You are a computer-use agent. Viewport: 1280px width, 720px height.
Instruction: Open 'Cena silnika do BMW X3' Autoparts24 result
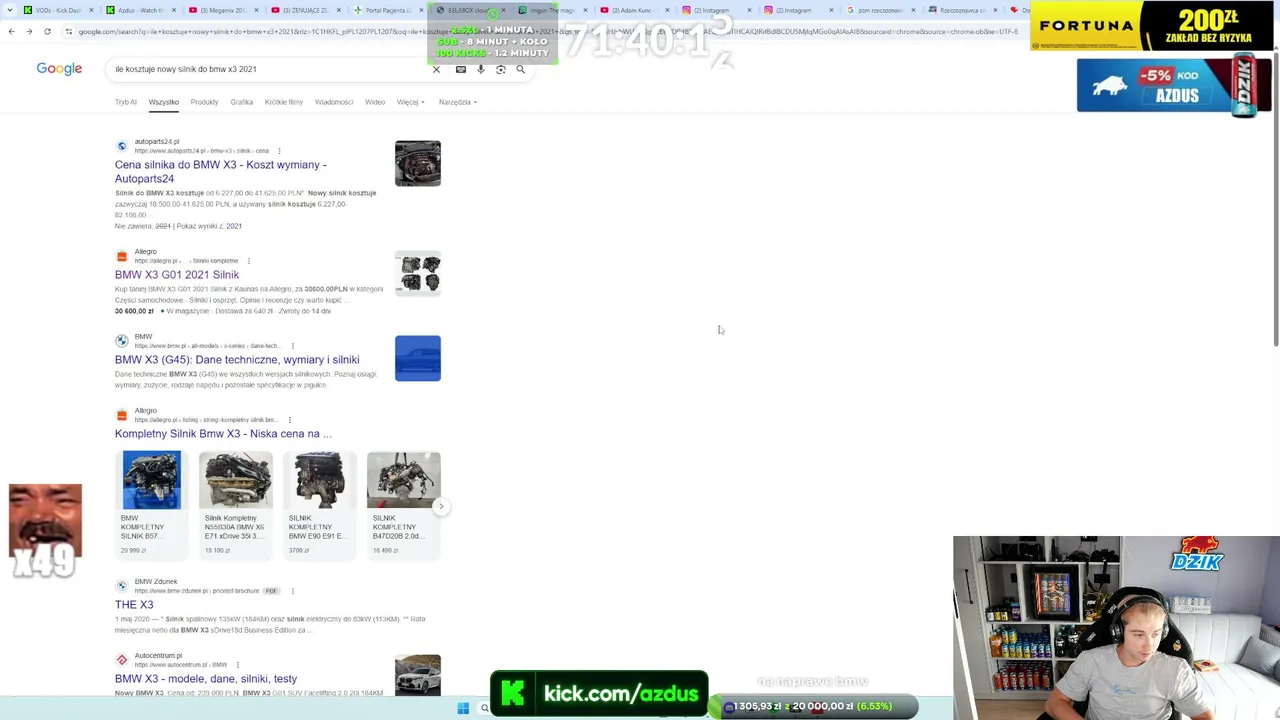(x=220, y=171)
